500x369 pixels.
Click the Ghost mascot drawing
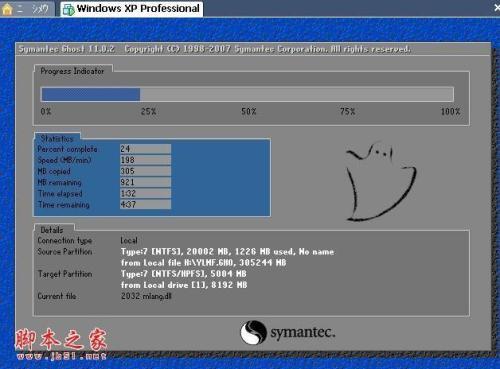click(x=380, y=182)
